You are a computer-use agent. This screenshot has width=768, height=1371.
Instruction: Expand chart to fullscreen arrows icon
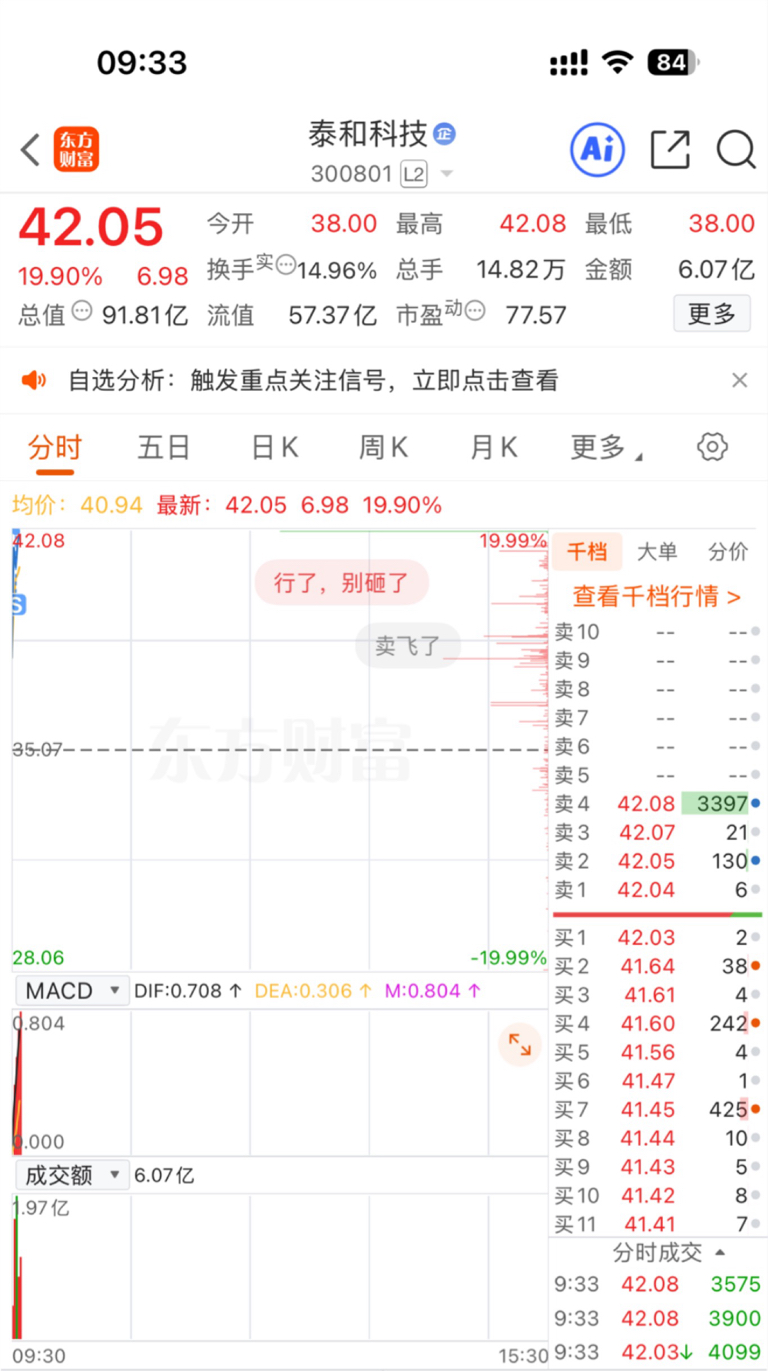point(520,1045)
